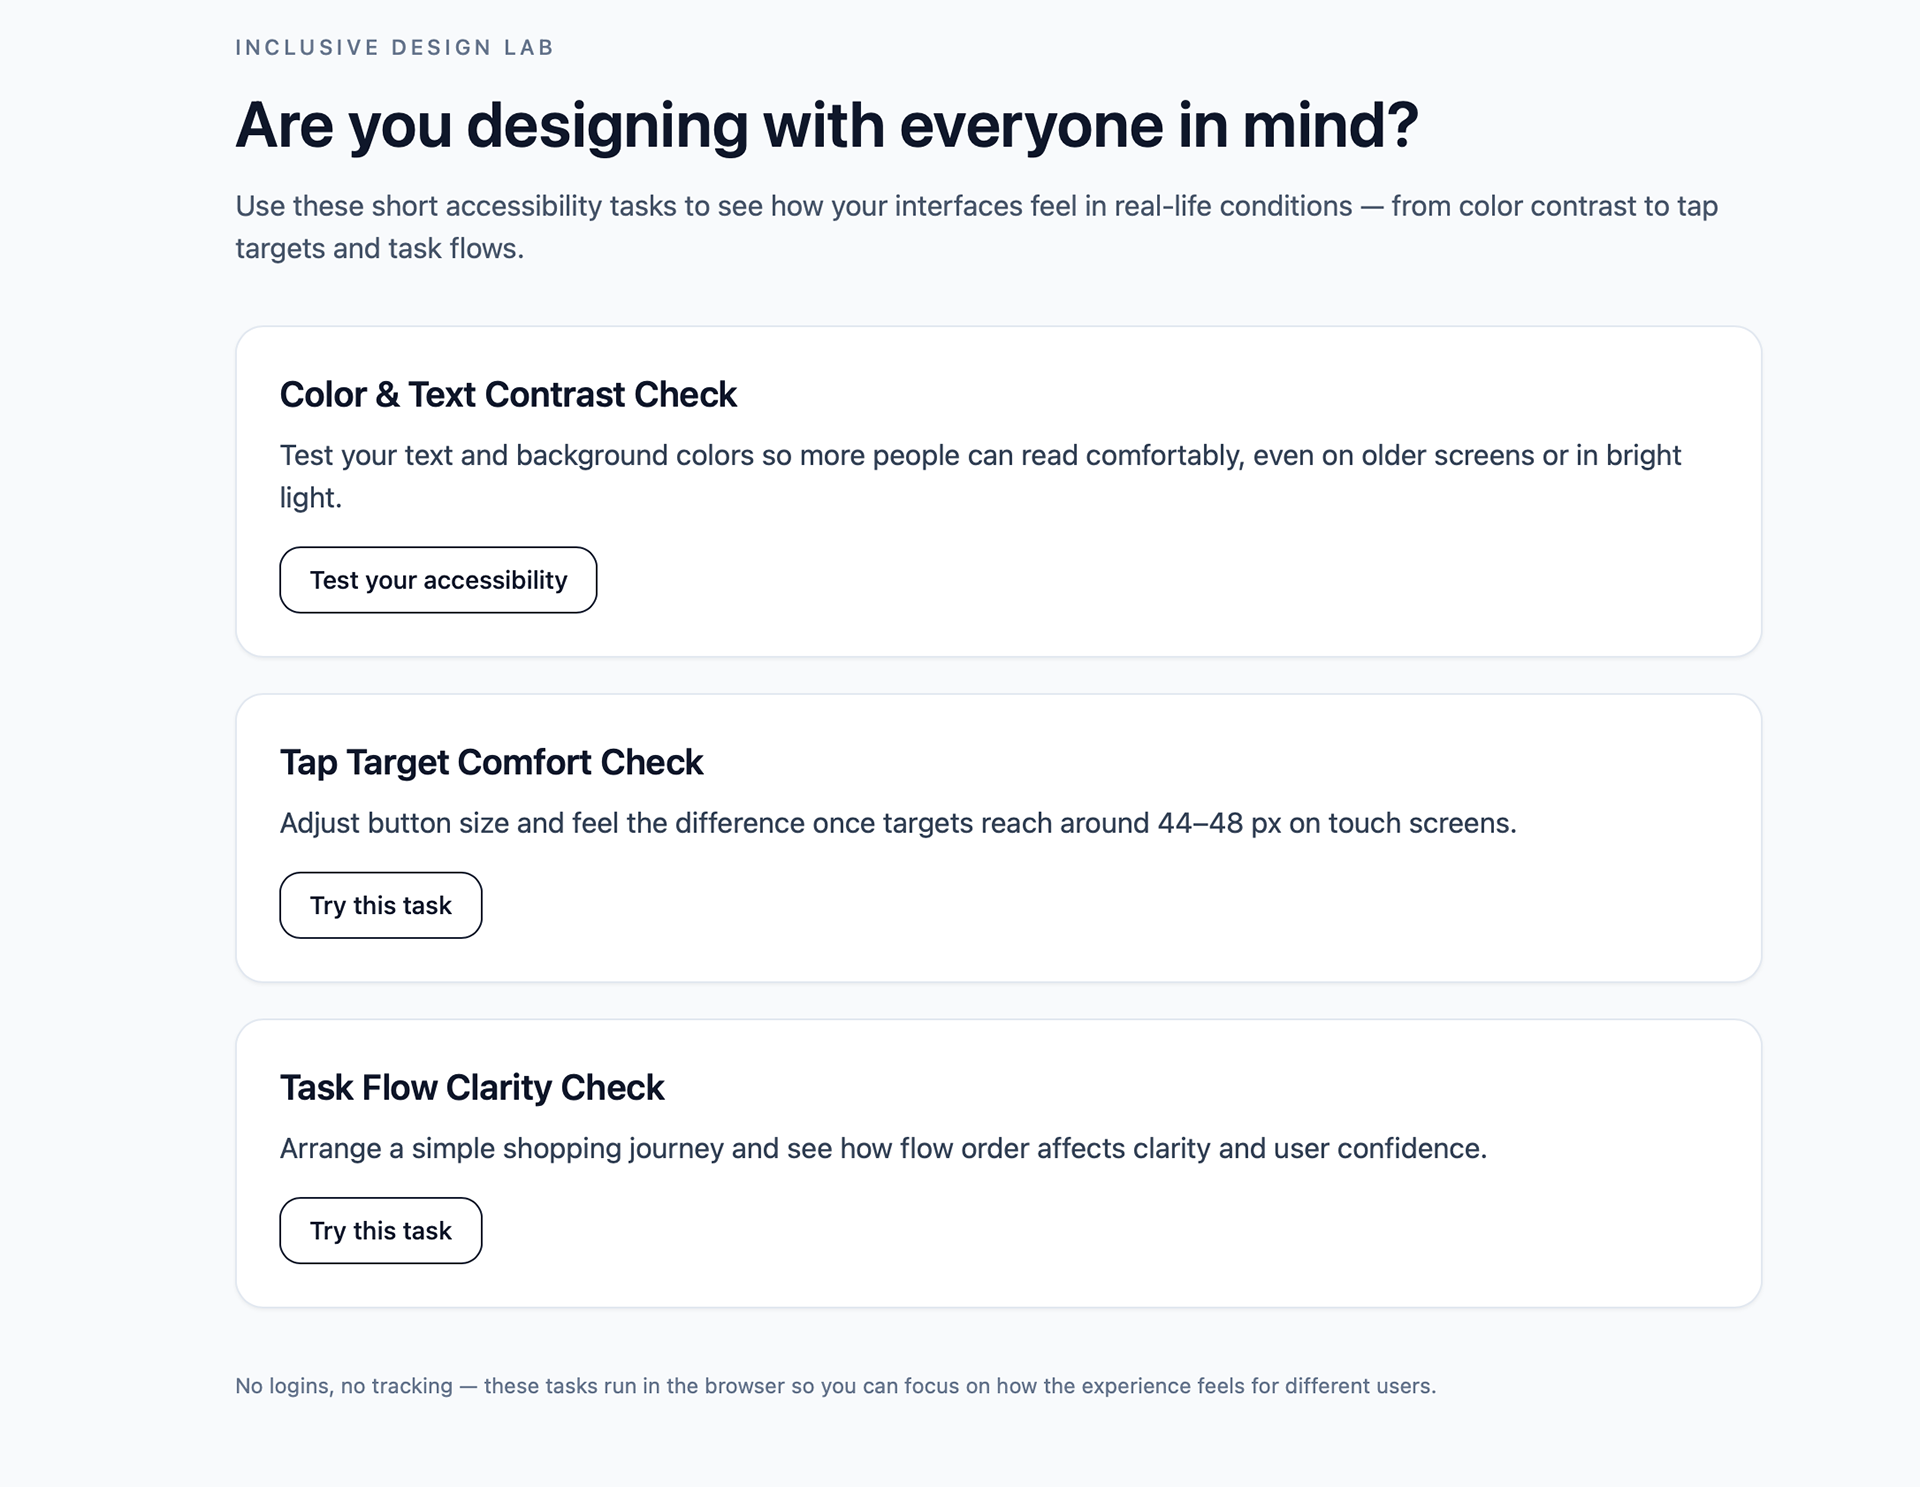Click the "Are you designing with everyone in mind?" headline
The width and height of the screenshot is (1920, 1487).
[x=826, y=126]
